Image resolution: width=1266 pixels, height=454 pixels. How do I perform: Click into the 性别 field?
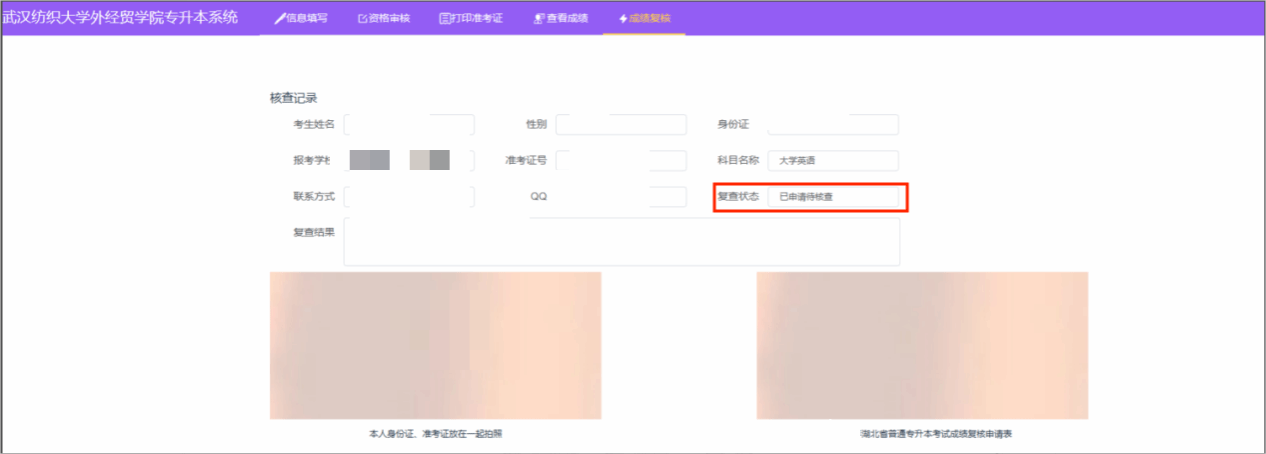coord(620,125)
